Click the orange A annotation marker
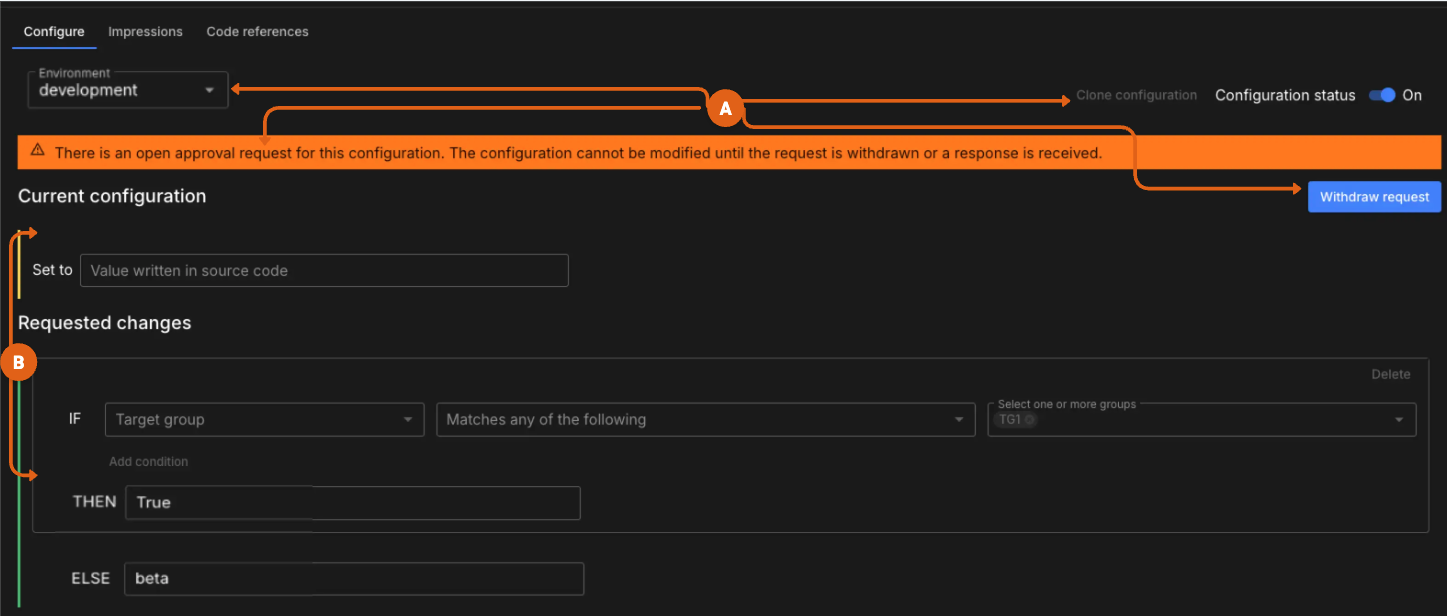 pyautogui.click(x=726, y=108)
